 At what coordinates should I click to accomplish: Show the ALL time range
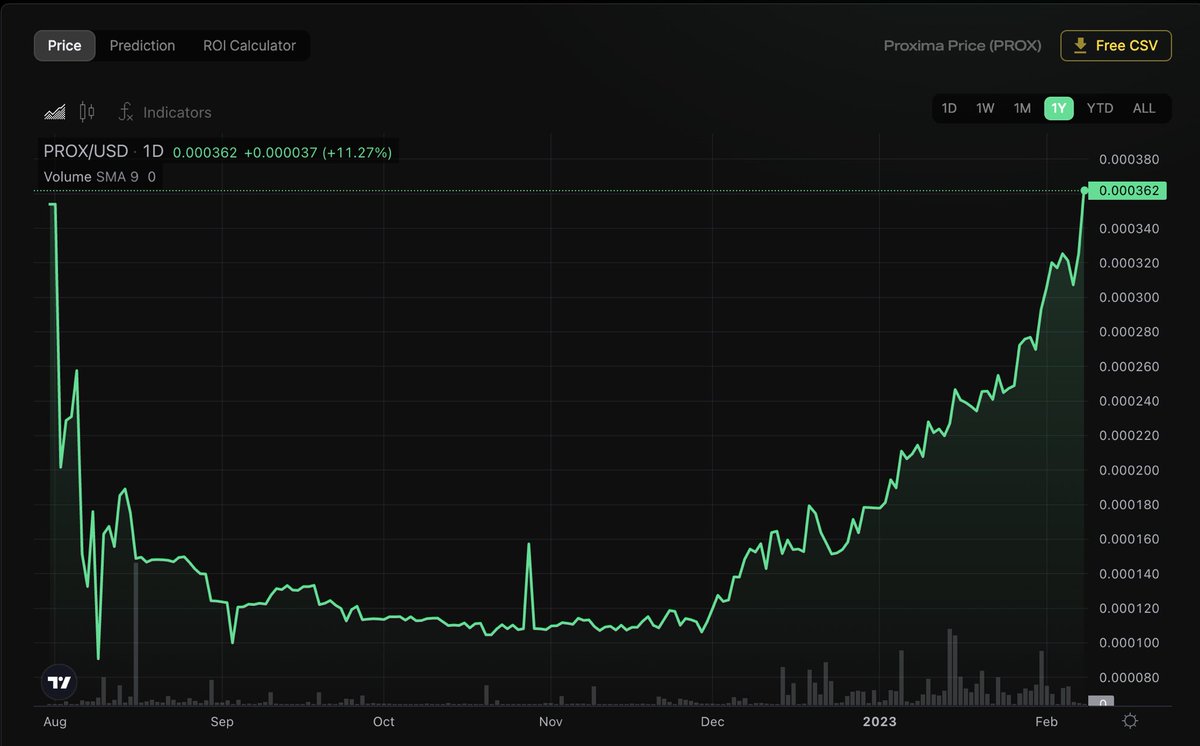(1144, 108)
